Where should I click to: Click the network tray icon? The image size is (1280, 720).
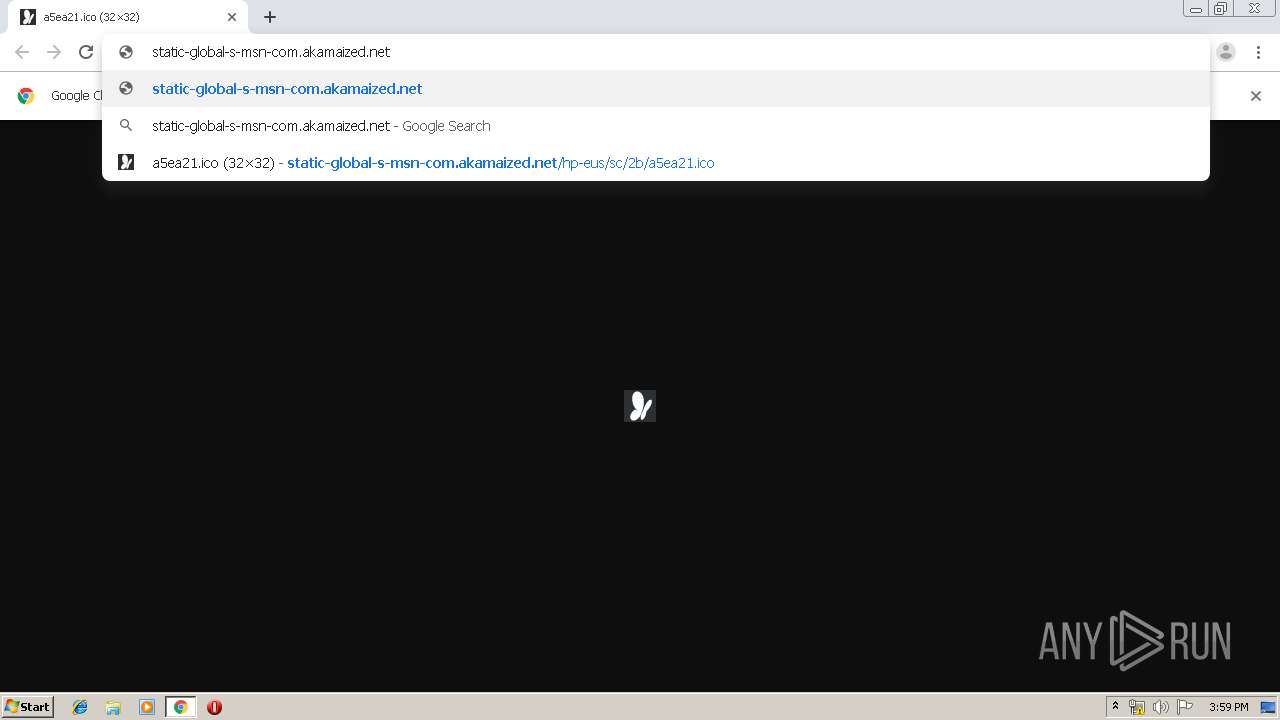pyautogui.click(x=1137, y=707)
